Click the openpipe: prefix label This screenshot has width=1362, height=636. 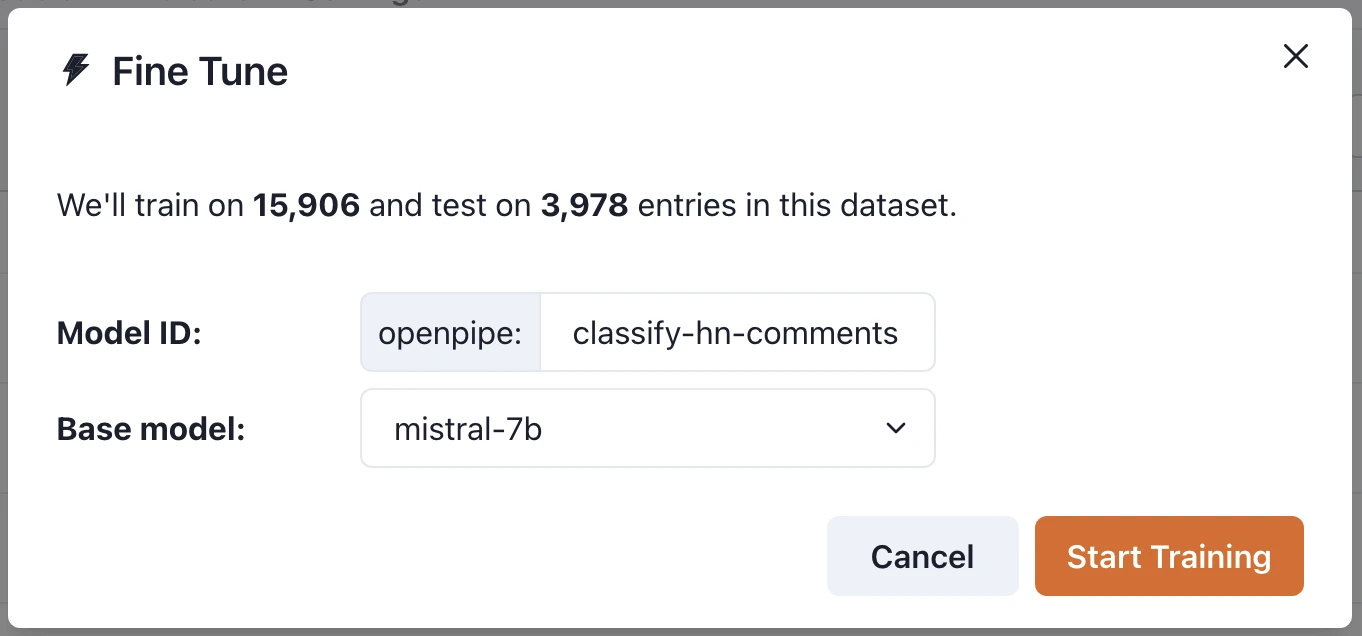(x=449, y=332)
